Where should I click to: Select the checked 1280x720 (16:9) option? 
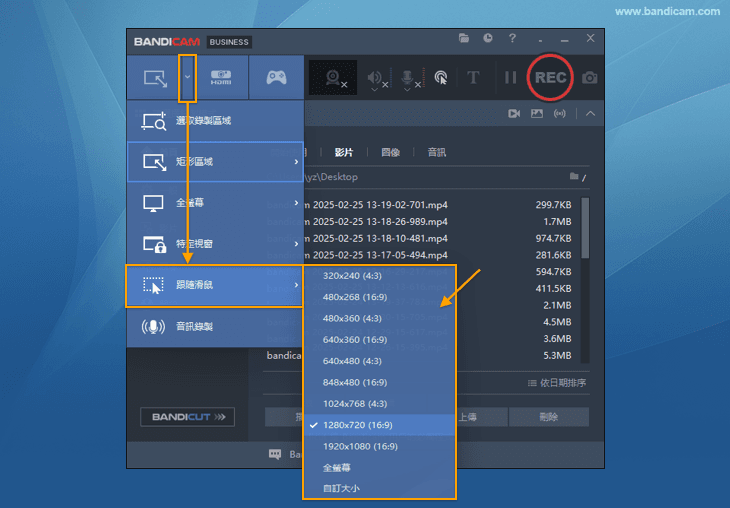click(x=379, y=425)
